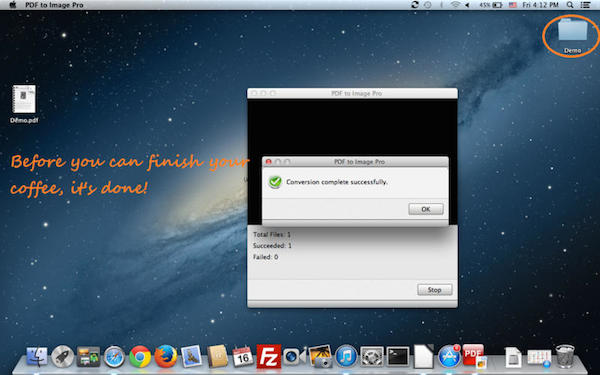Open FaceTime camera icon in dock

pyautogui.click(x=294, y=357)
